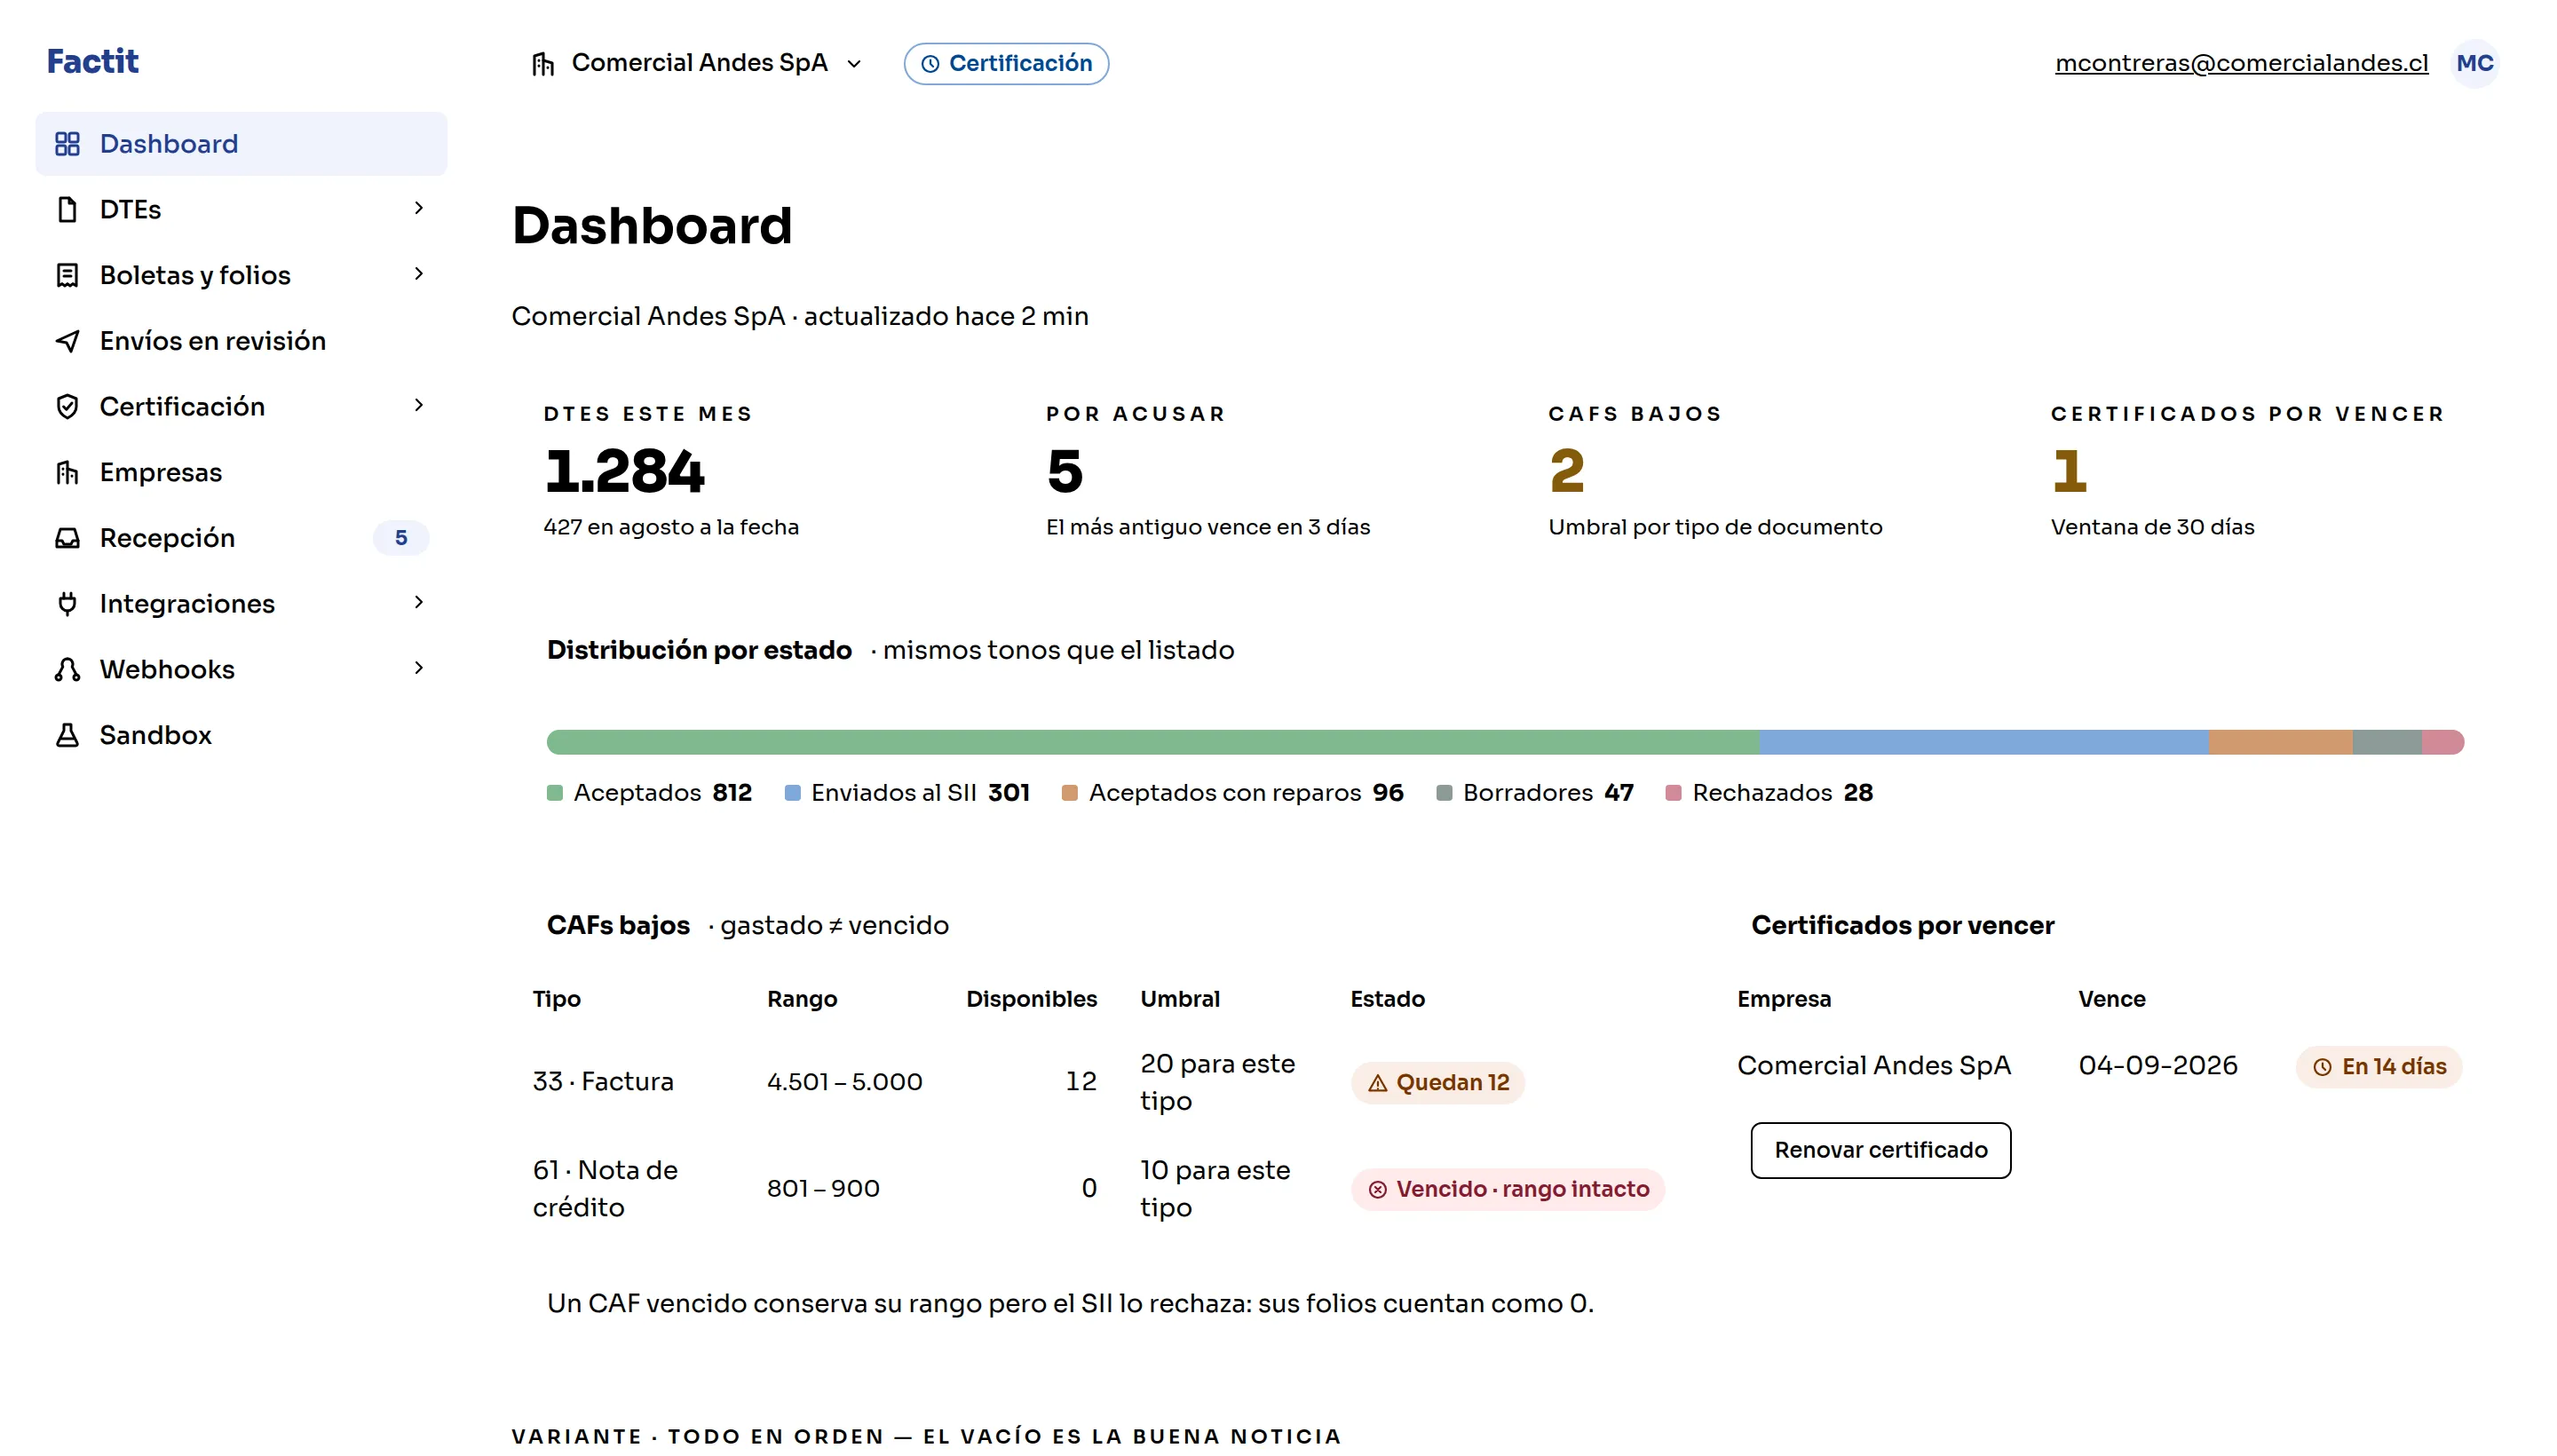Click the Dashboard grid icon in sidebar
Image resolution: width=2557 pixels, height=1456 pixels.
(x=67, y=144)
